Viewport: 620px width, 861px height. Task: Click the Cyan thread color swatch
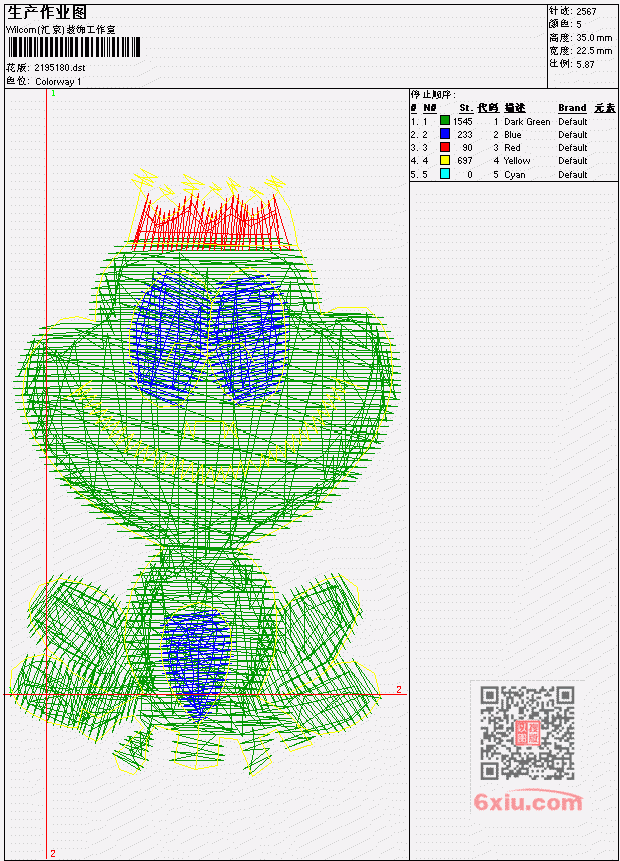445,174
